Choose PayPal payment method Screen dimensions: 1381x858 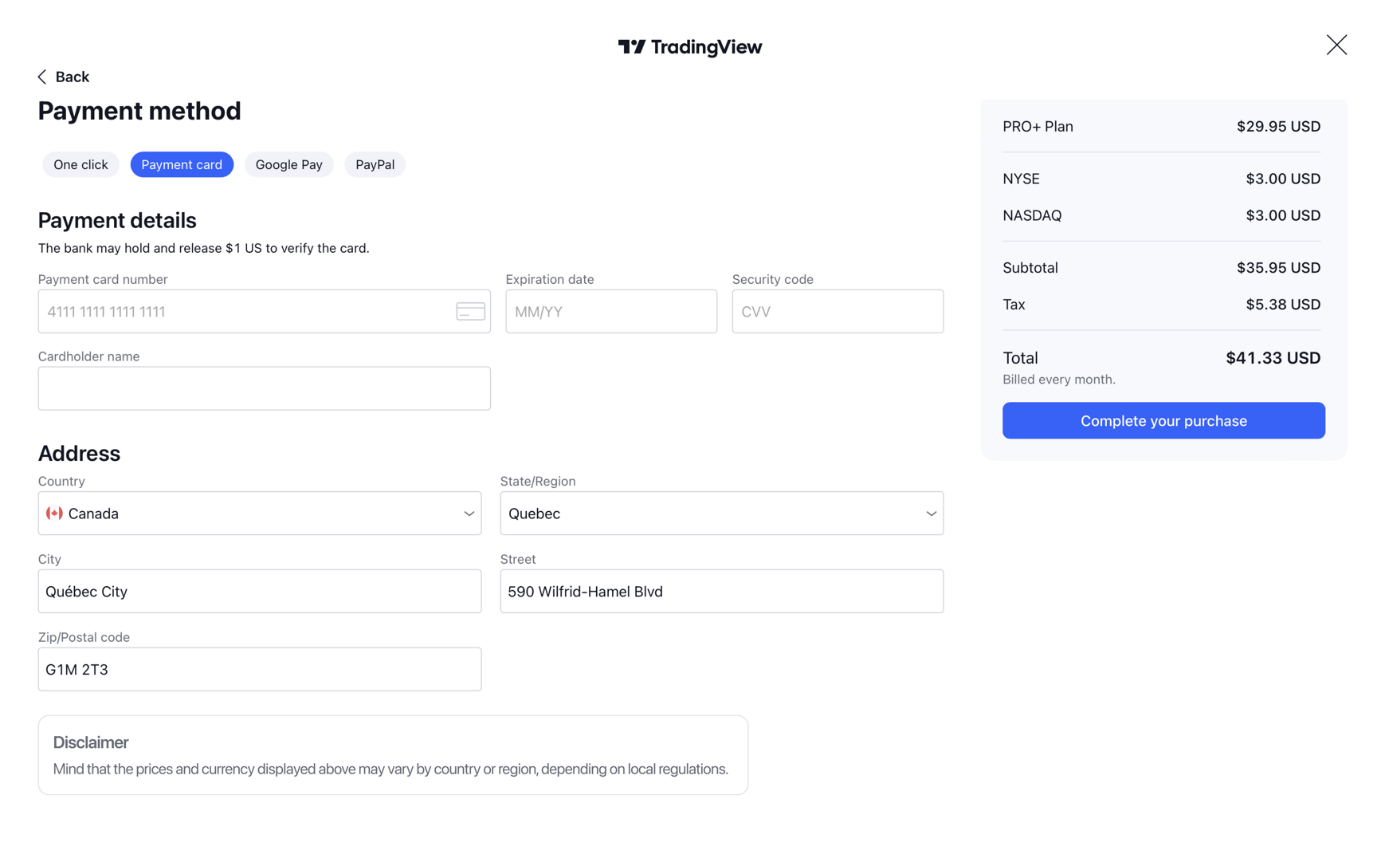(375, 165)
